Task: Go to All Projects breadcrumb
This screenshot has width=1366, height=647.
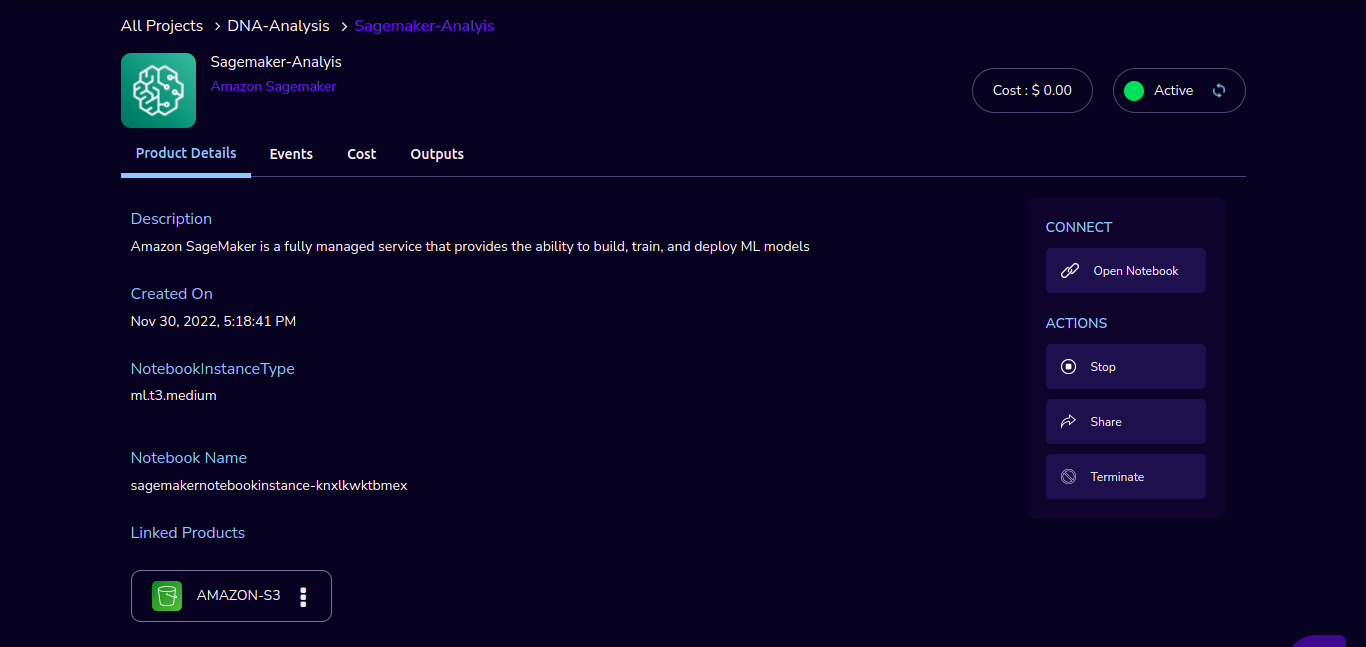Action: click(x=162, y=26)
